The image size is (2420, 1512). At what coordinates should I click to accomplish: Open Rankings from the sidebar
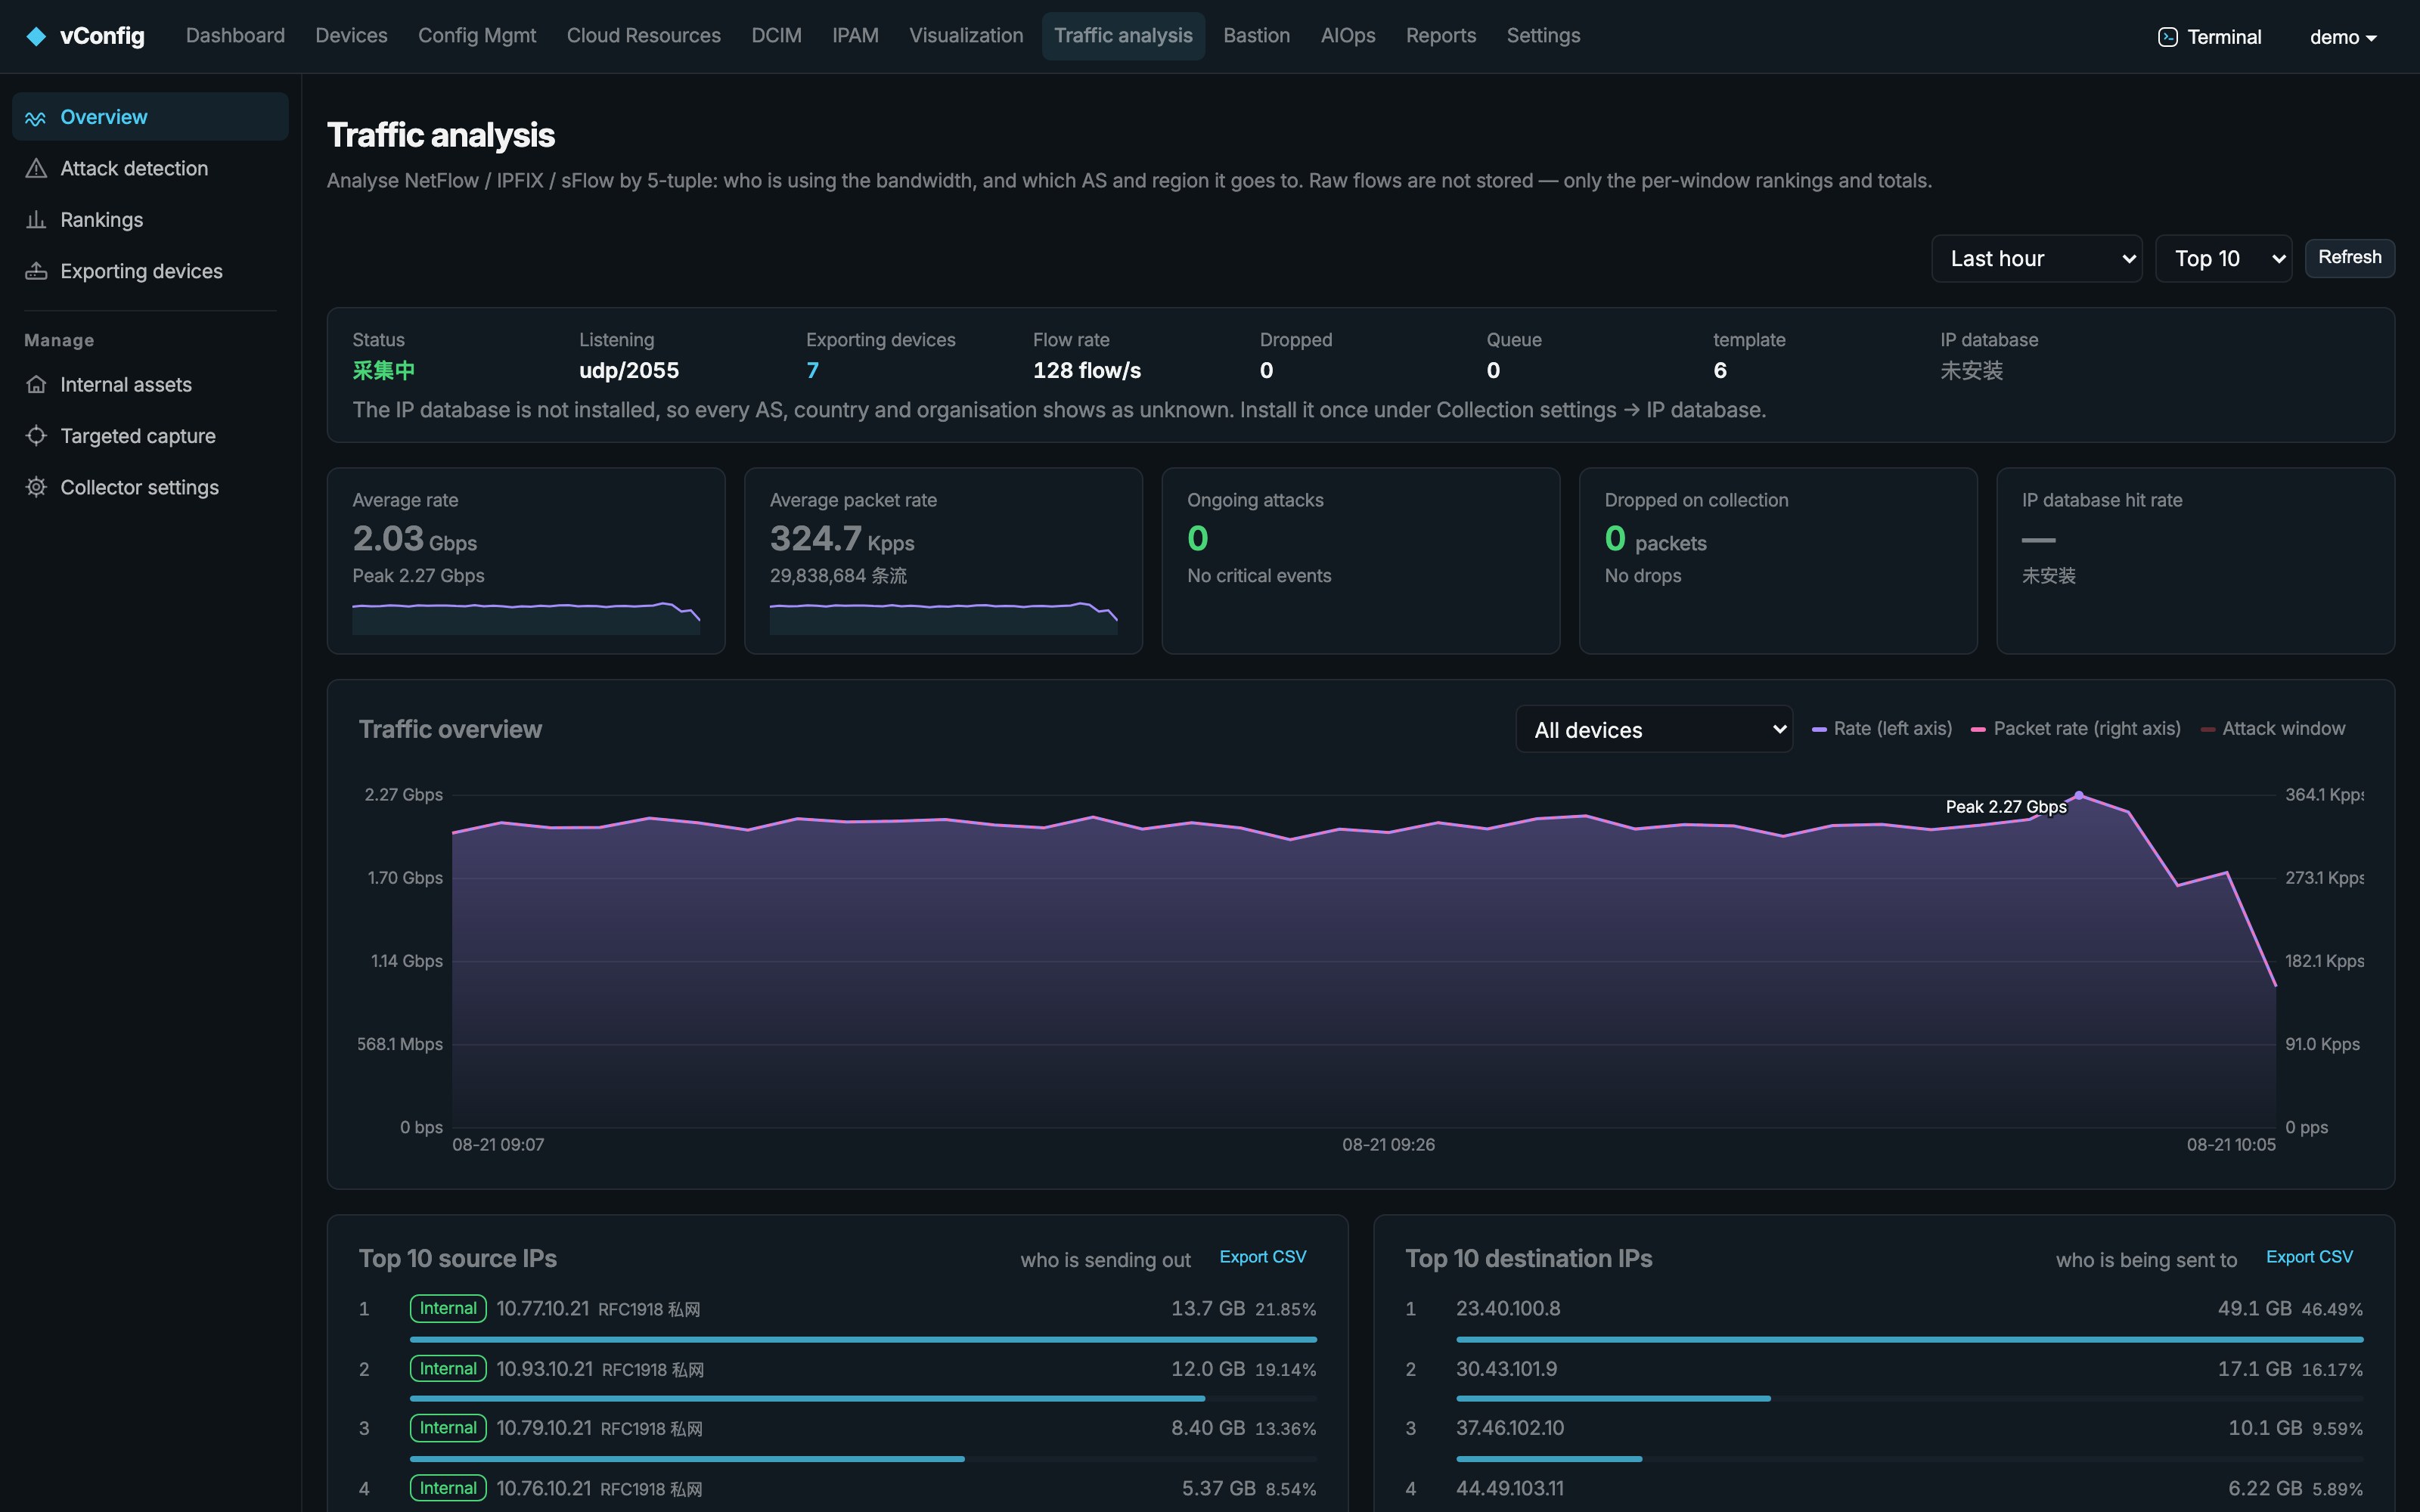tap(150, 220)
